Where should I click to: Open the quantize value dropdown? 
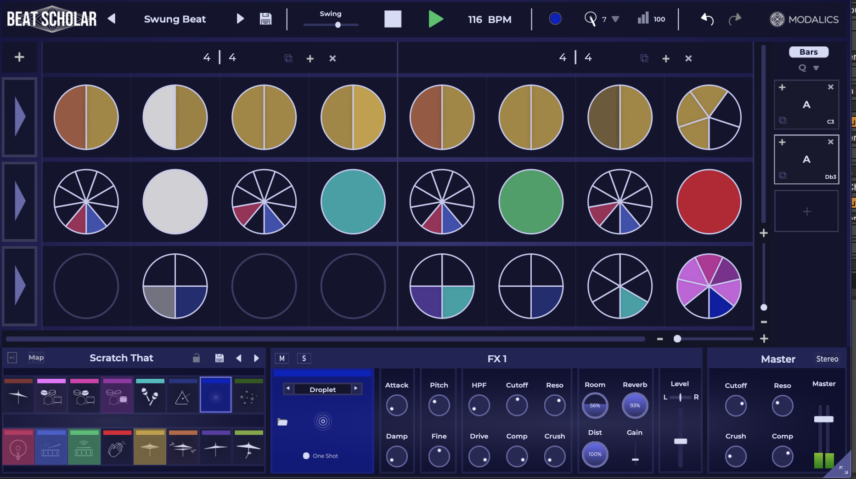pos(615,19)
